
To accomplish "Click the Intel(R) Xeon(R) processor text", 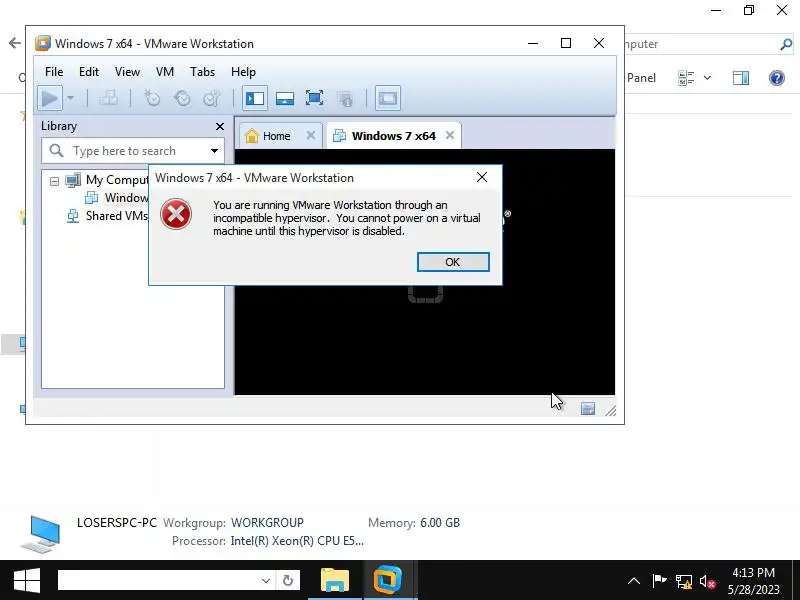I will pos(297,541).
